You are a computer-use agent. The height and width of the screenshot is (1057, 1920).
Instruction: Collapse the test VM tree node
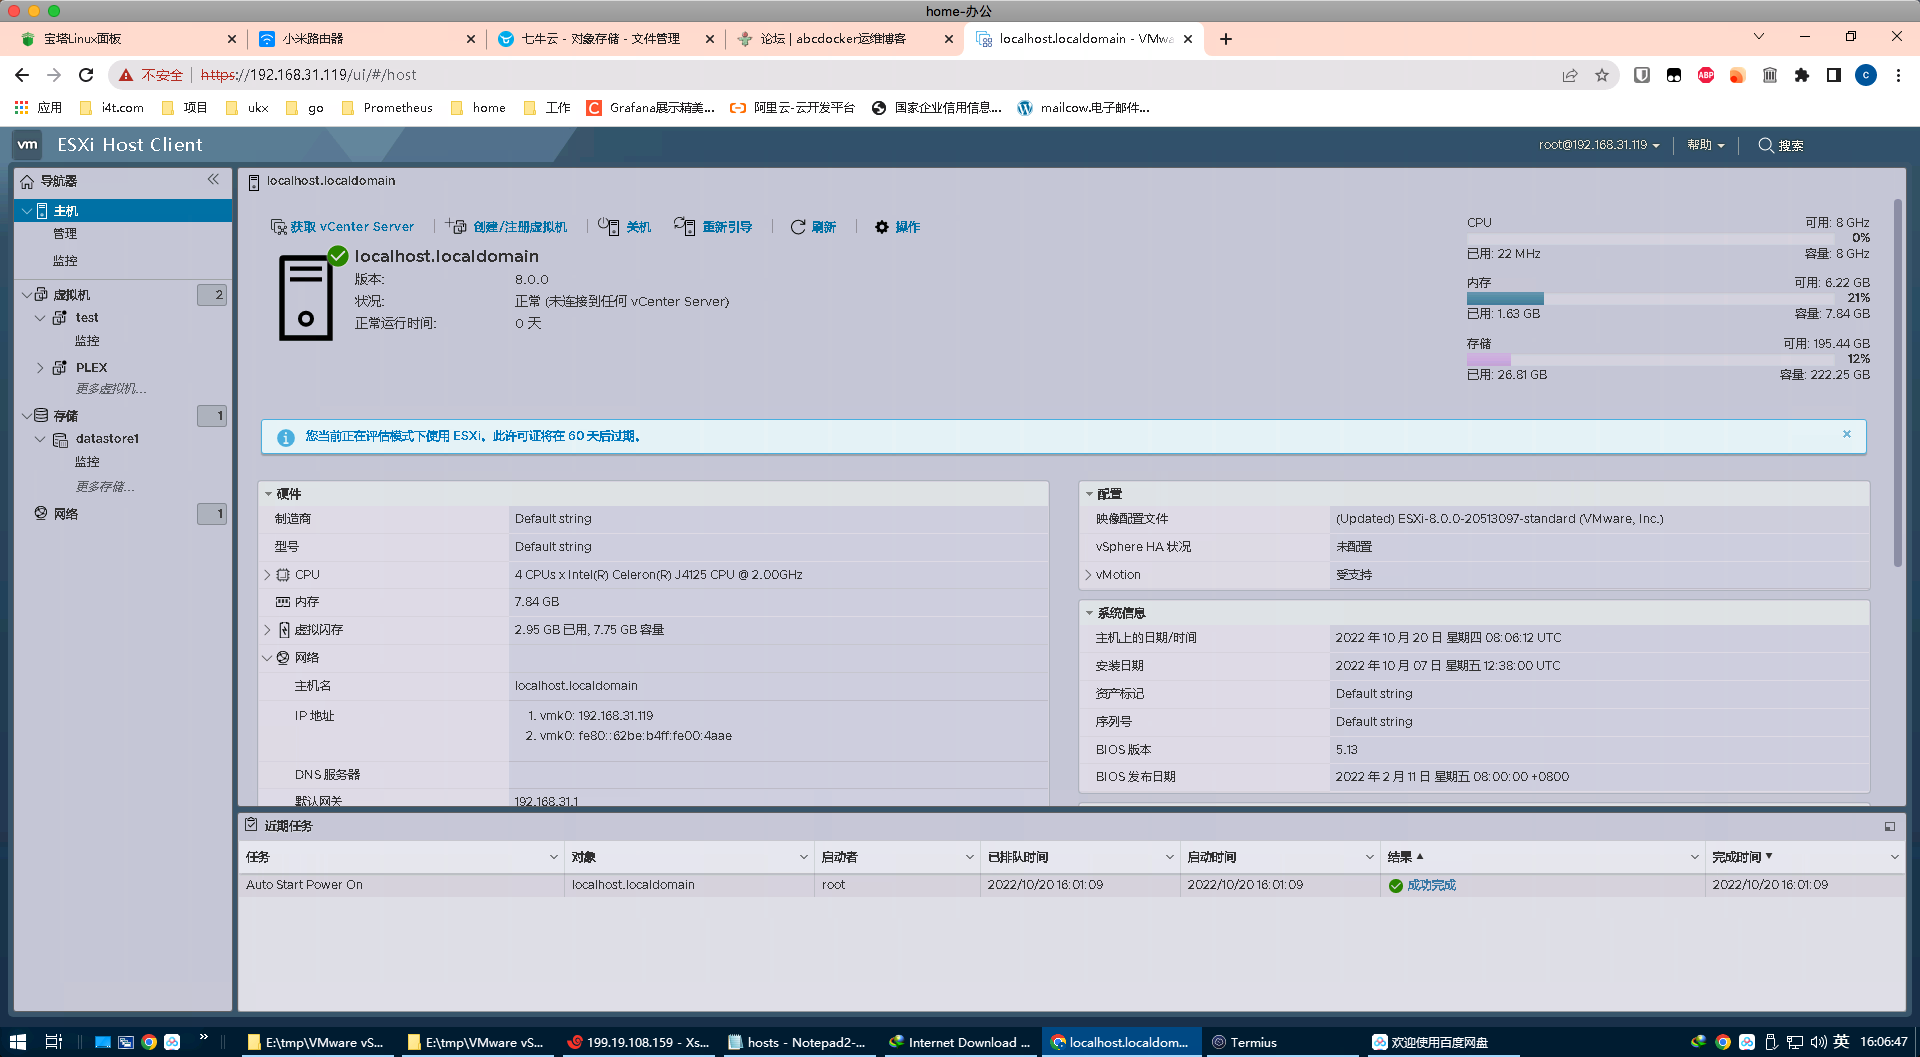(40, 318)
